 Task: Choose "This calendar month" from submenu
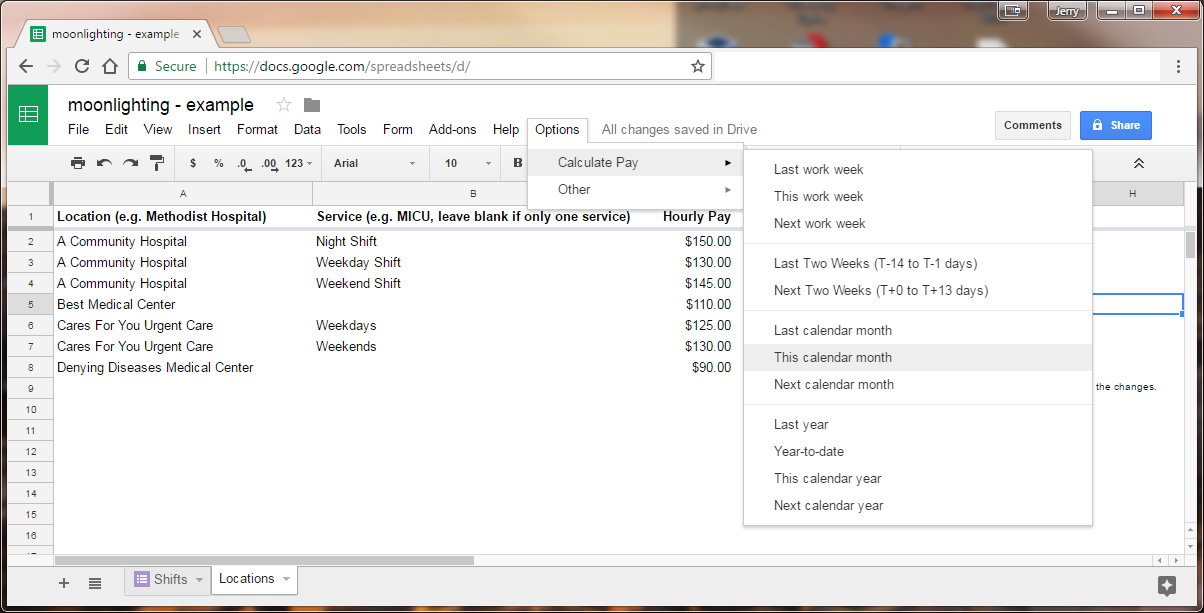click(833, 357)
